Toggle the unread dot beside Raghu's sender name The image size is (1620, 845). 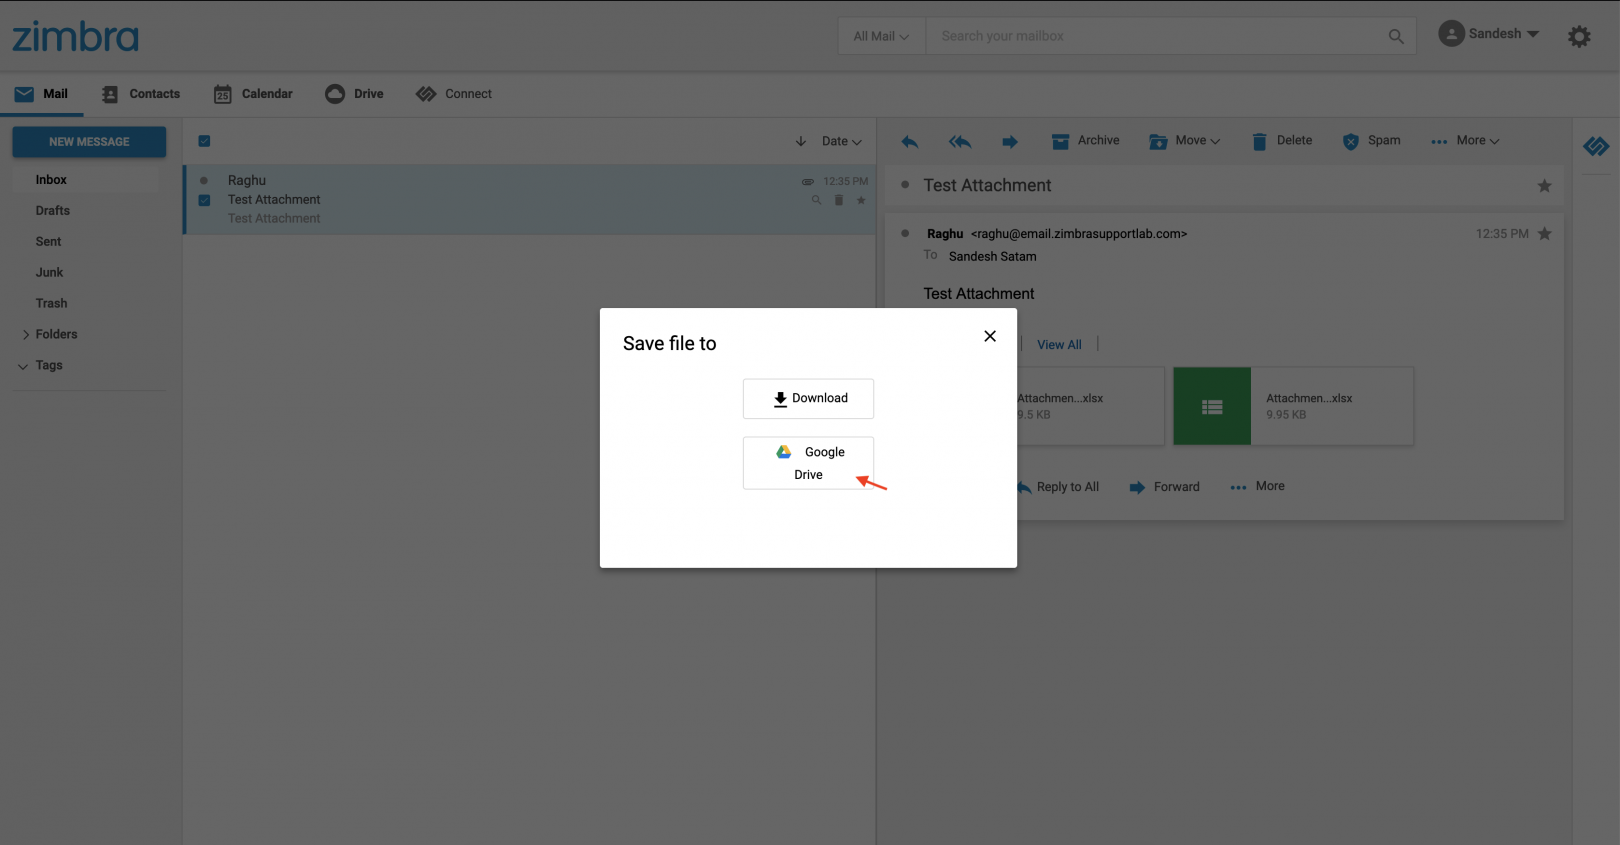tap(905, 234)
